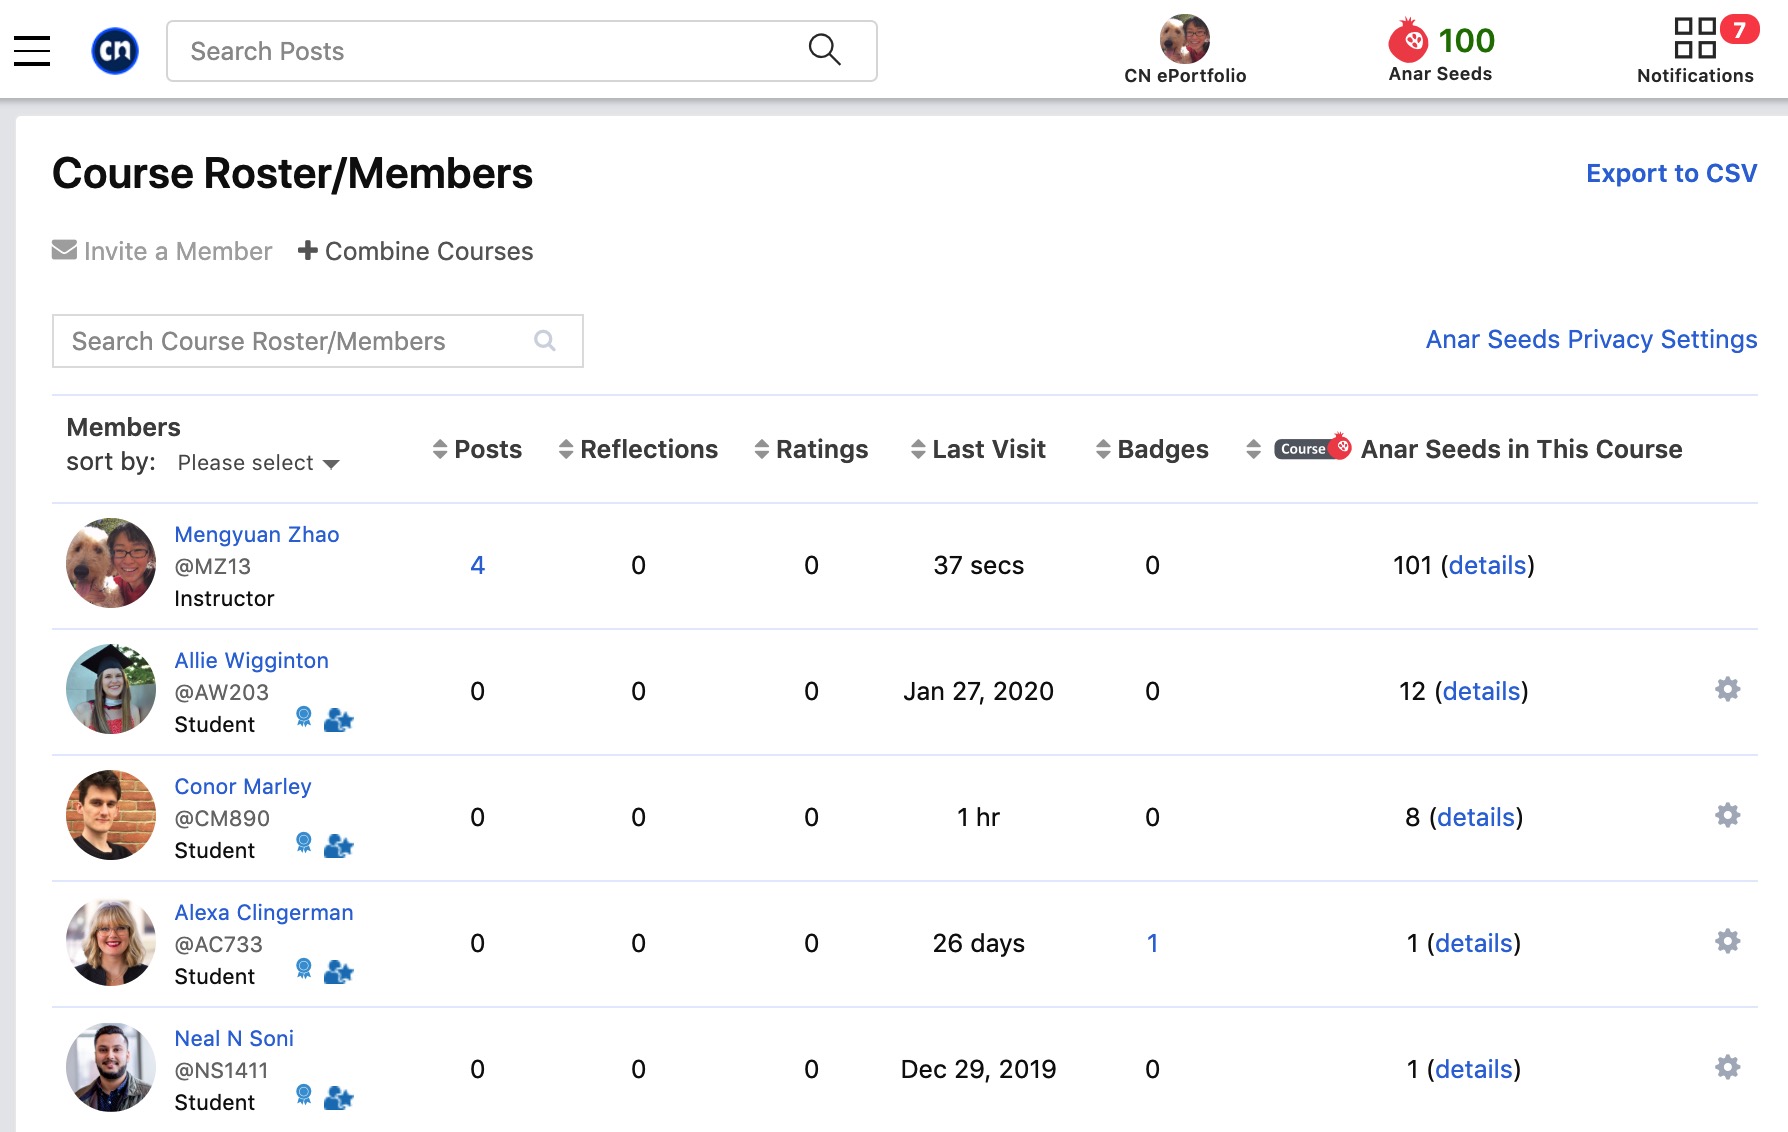This screenshot has width=1788, height=1132.
Task: Click the Anar Seeds pomegranate icon
Action: pyautogui.click(x=1408, y=41)
